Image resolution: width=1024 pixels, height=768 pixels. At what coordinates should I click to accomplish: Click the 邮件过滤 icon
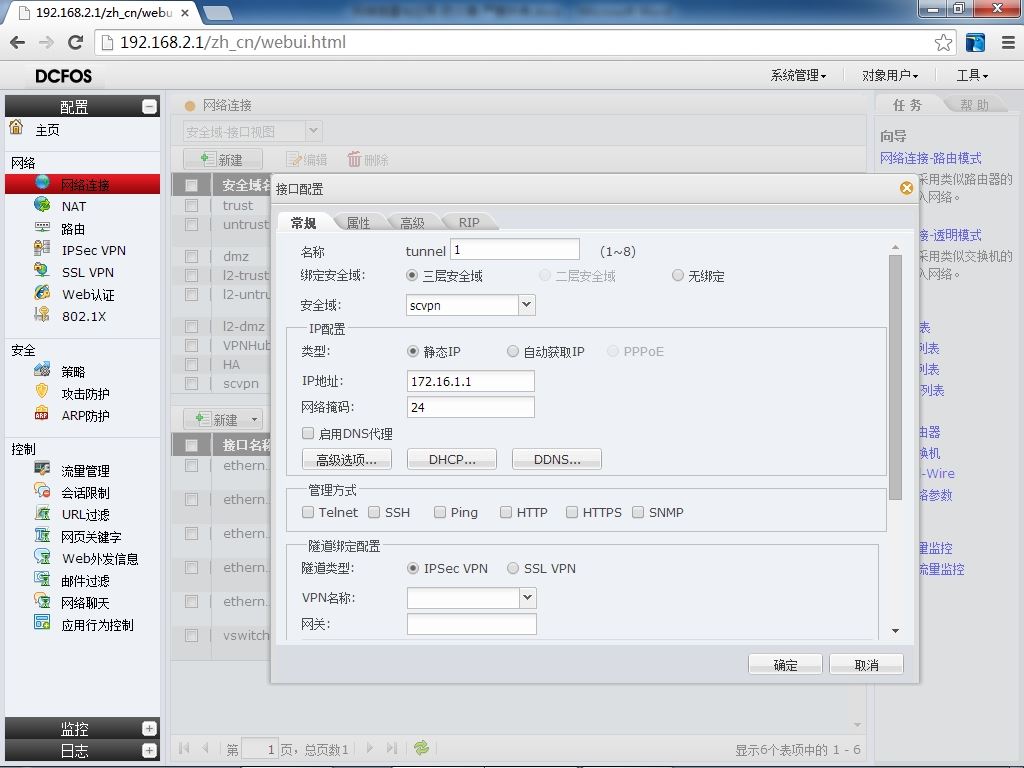point(42,579)
